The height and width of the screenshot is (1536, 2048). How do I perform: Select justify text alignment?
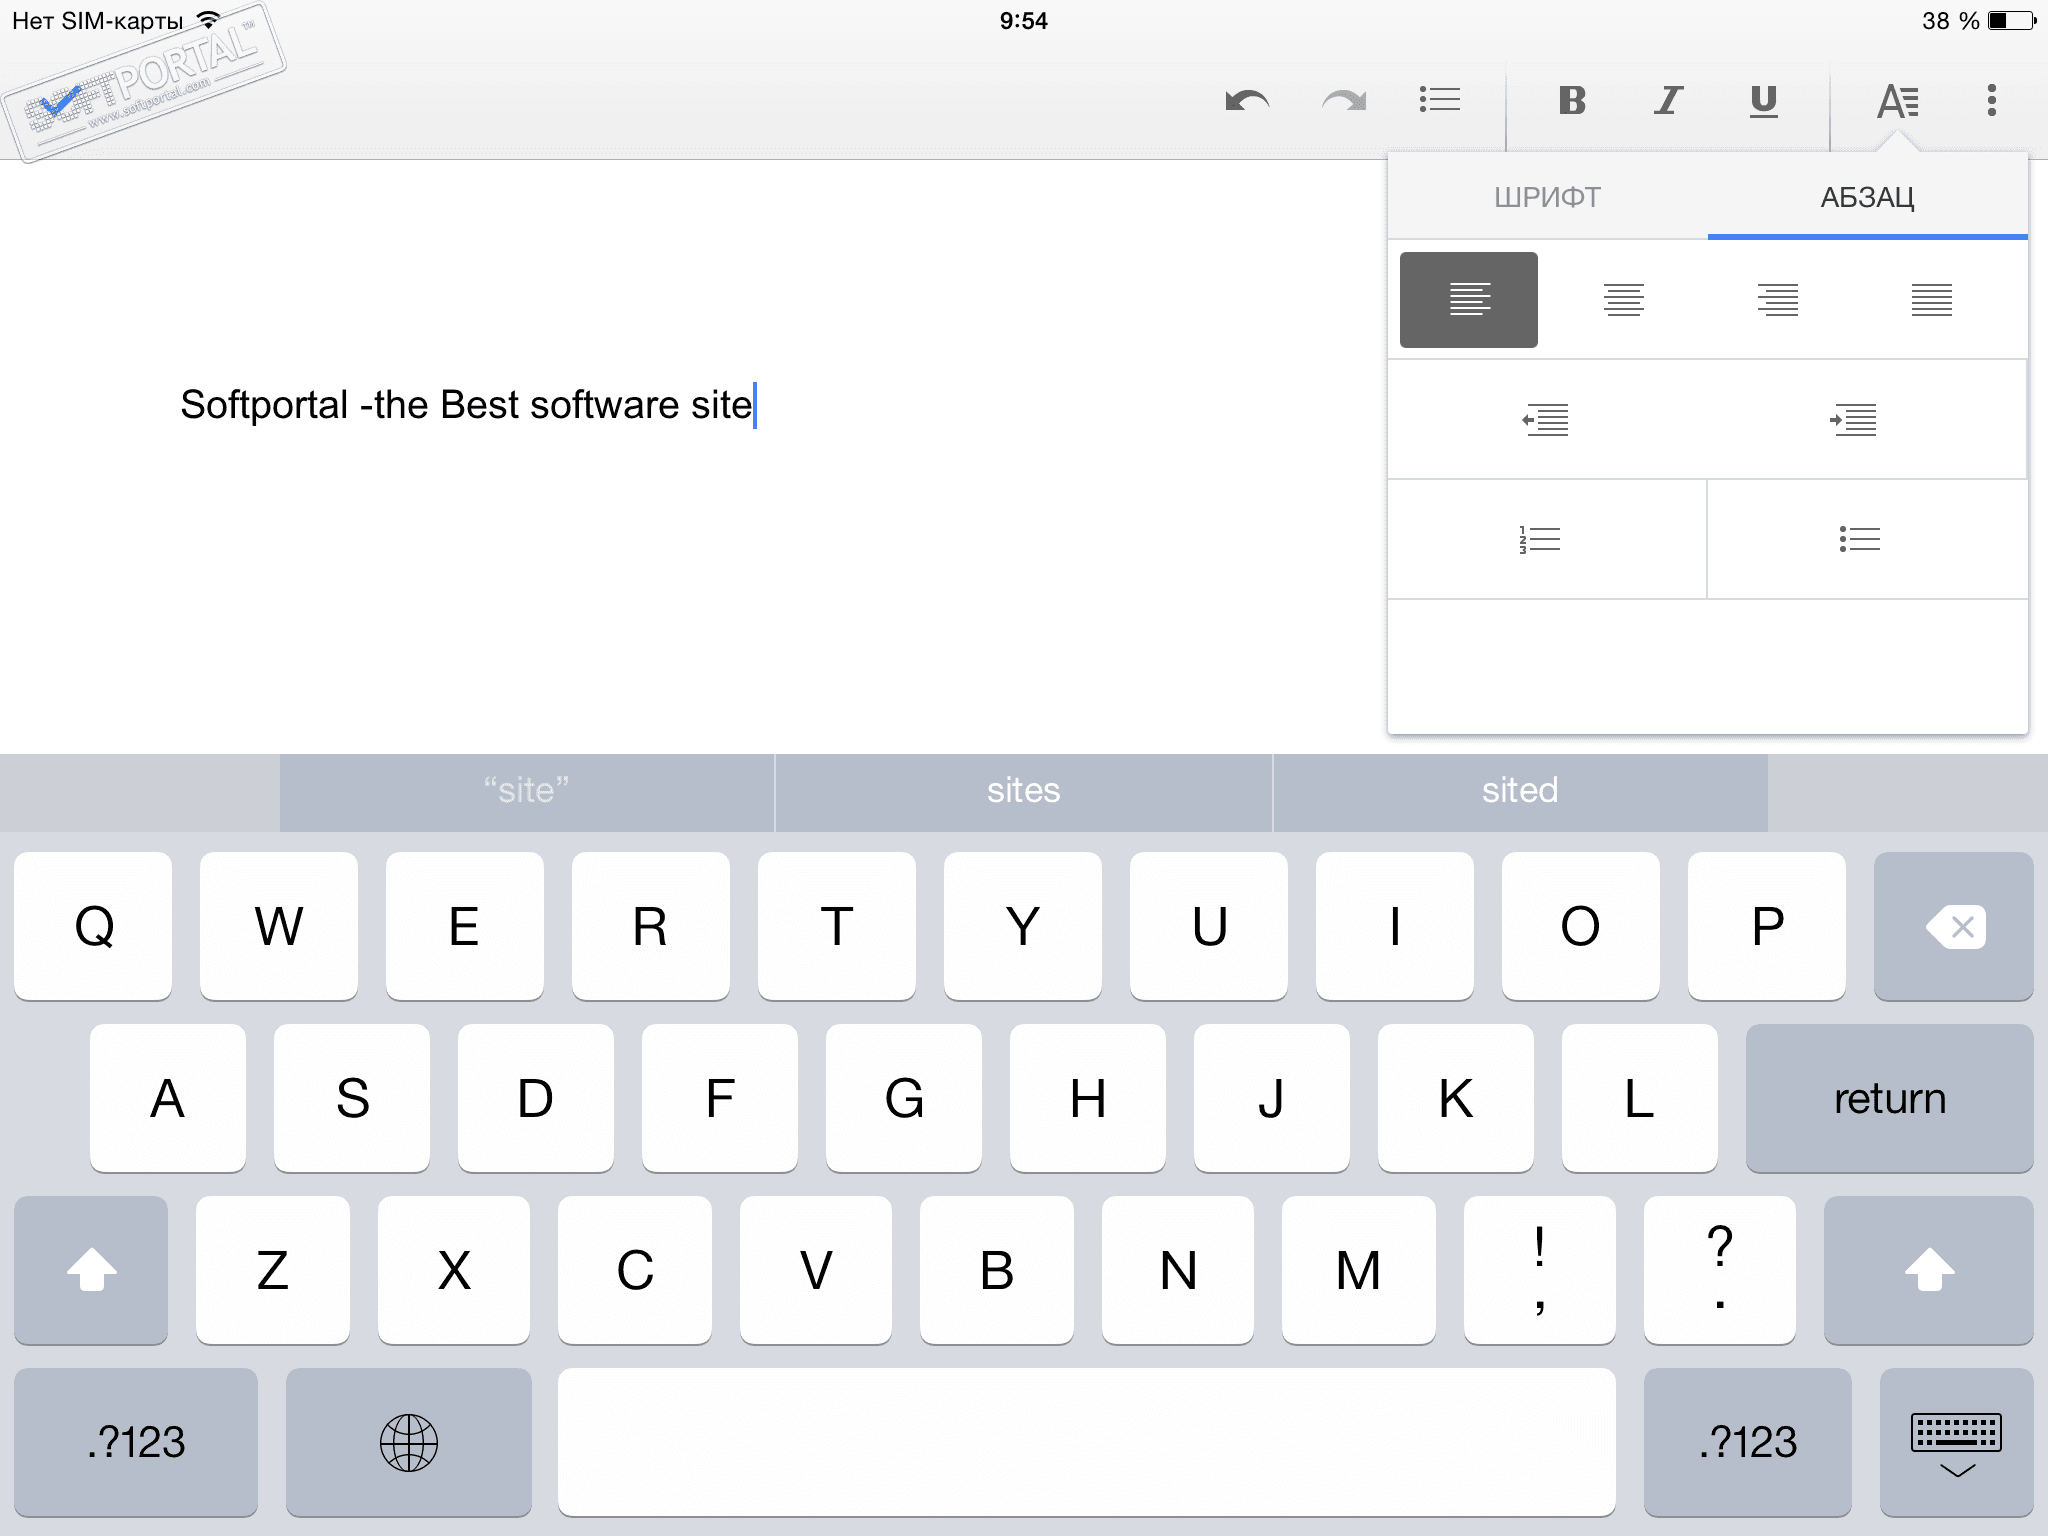click(x=1932, y=300)
